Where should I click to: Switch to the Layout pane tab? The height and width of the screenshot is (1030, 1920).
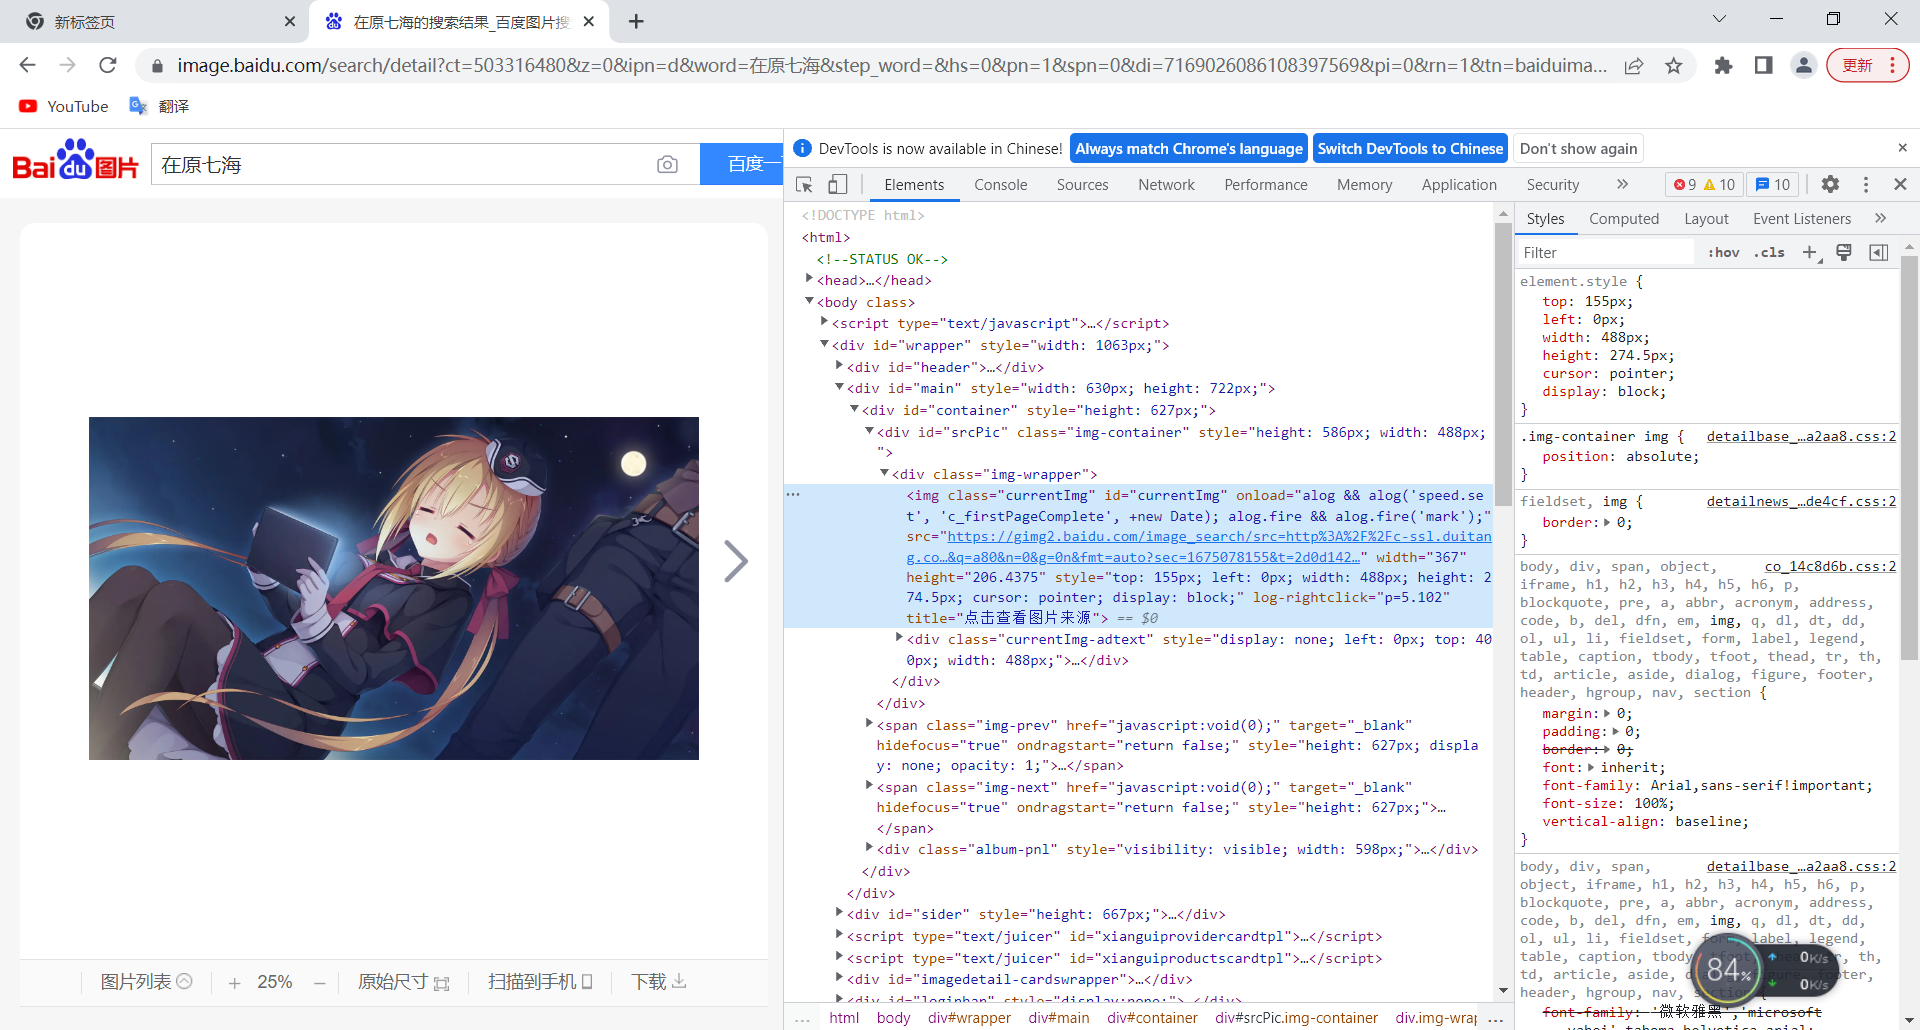click(x=1706, y=219)
